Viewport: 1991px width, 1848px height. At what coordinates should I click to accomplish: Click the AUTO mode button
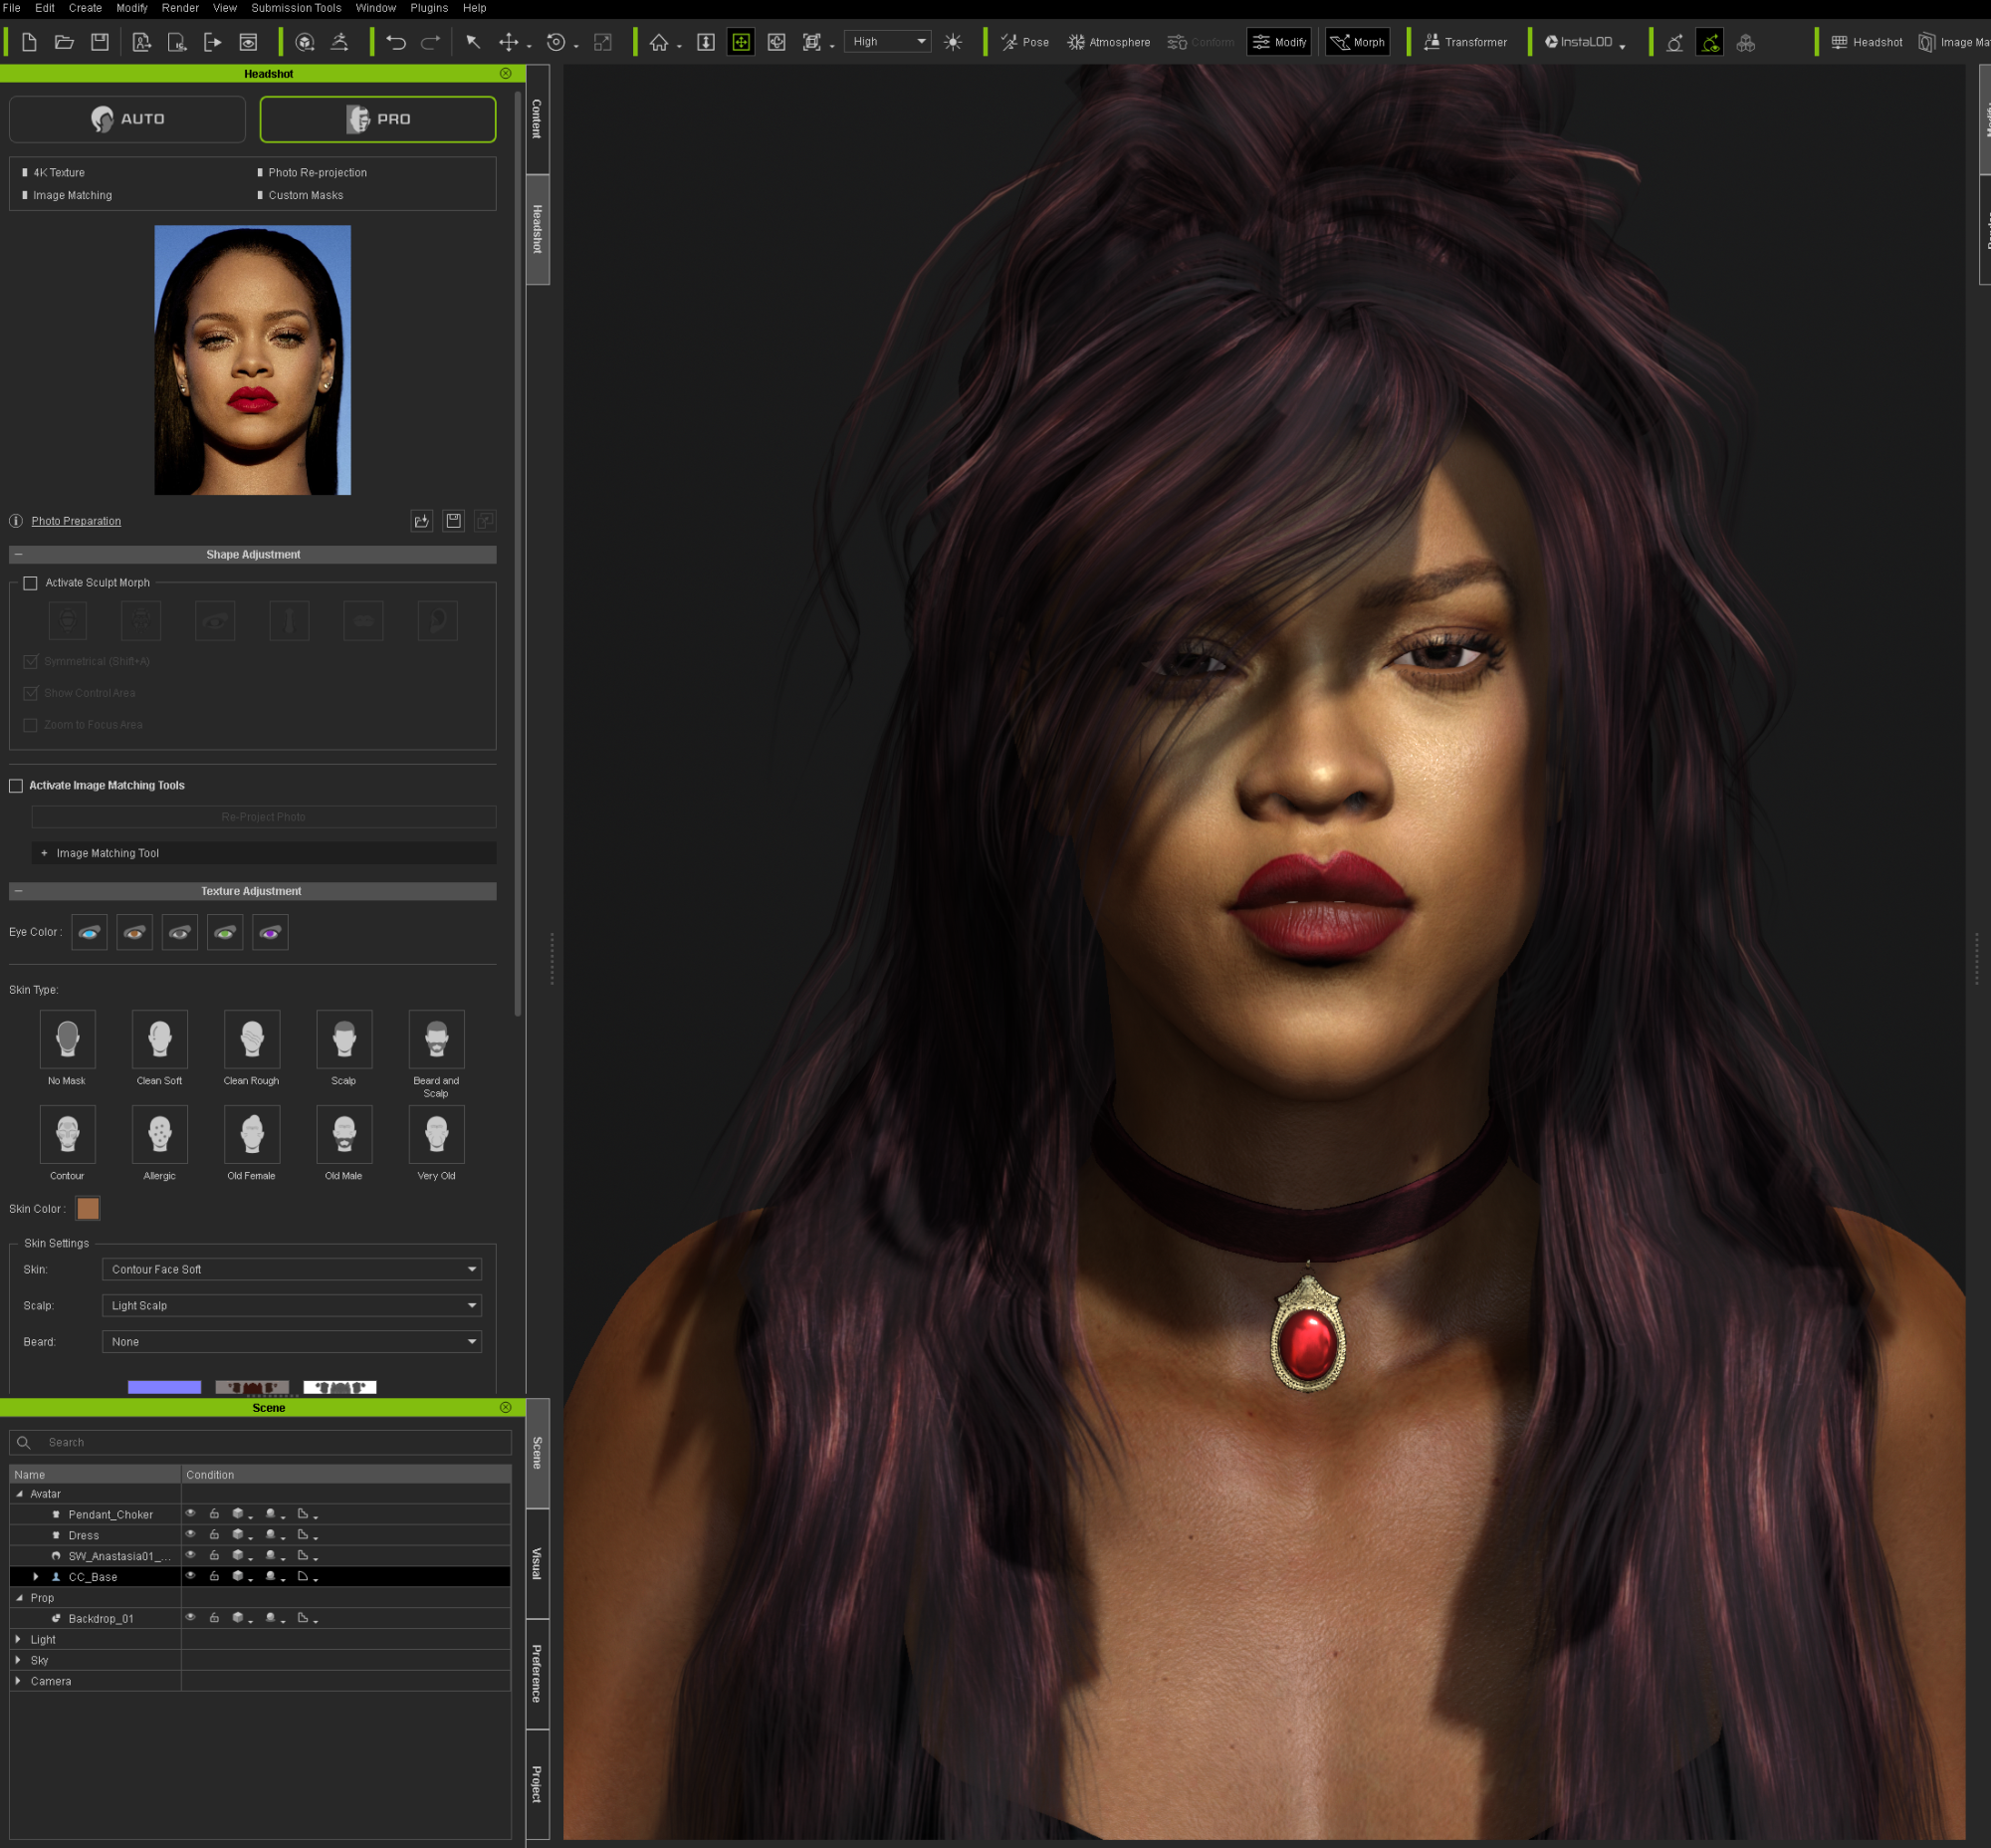point(127,119)
